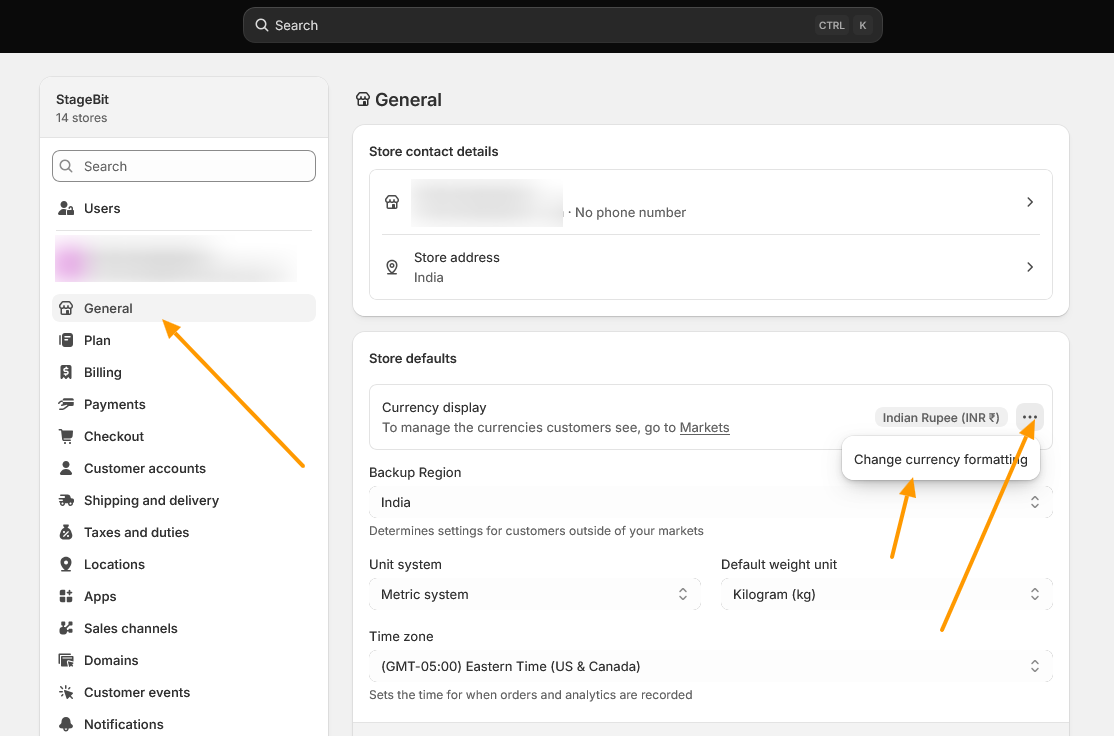Click the Sales channels icon
Image resolution: width=1114 pixels, height=736 pixels.
click(x=66, y=628)
